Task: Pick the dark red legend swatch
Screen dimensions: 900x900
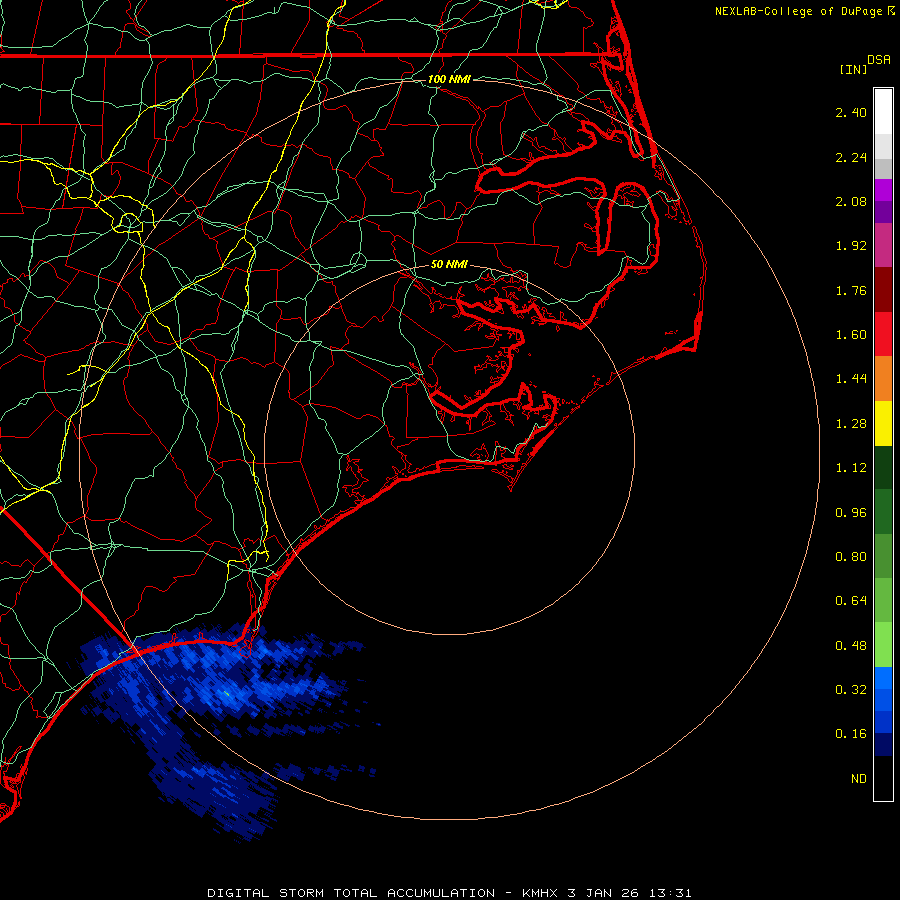Action: 883,290
